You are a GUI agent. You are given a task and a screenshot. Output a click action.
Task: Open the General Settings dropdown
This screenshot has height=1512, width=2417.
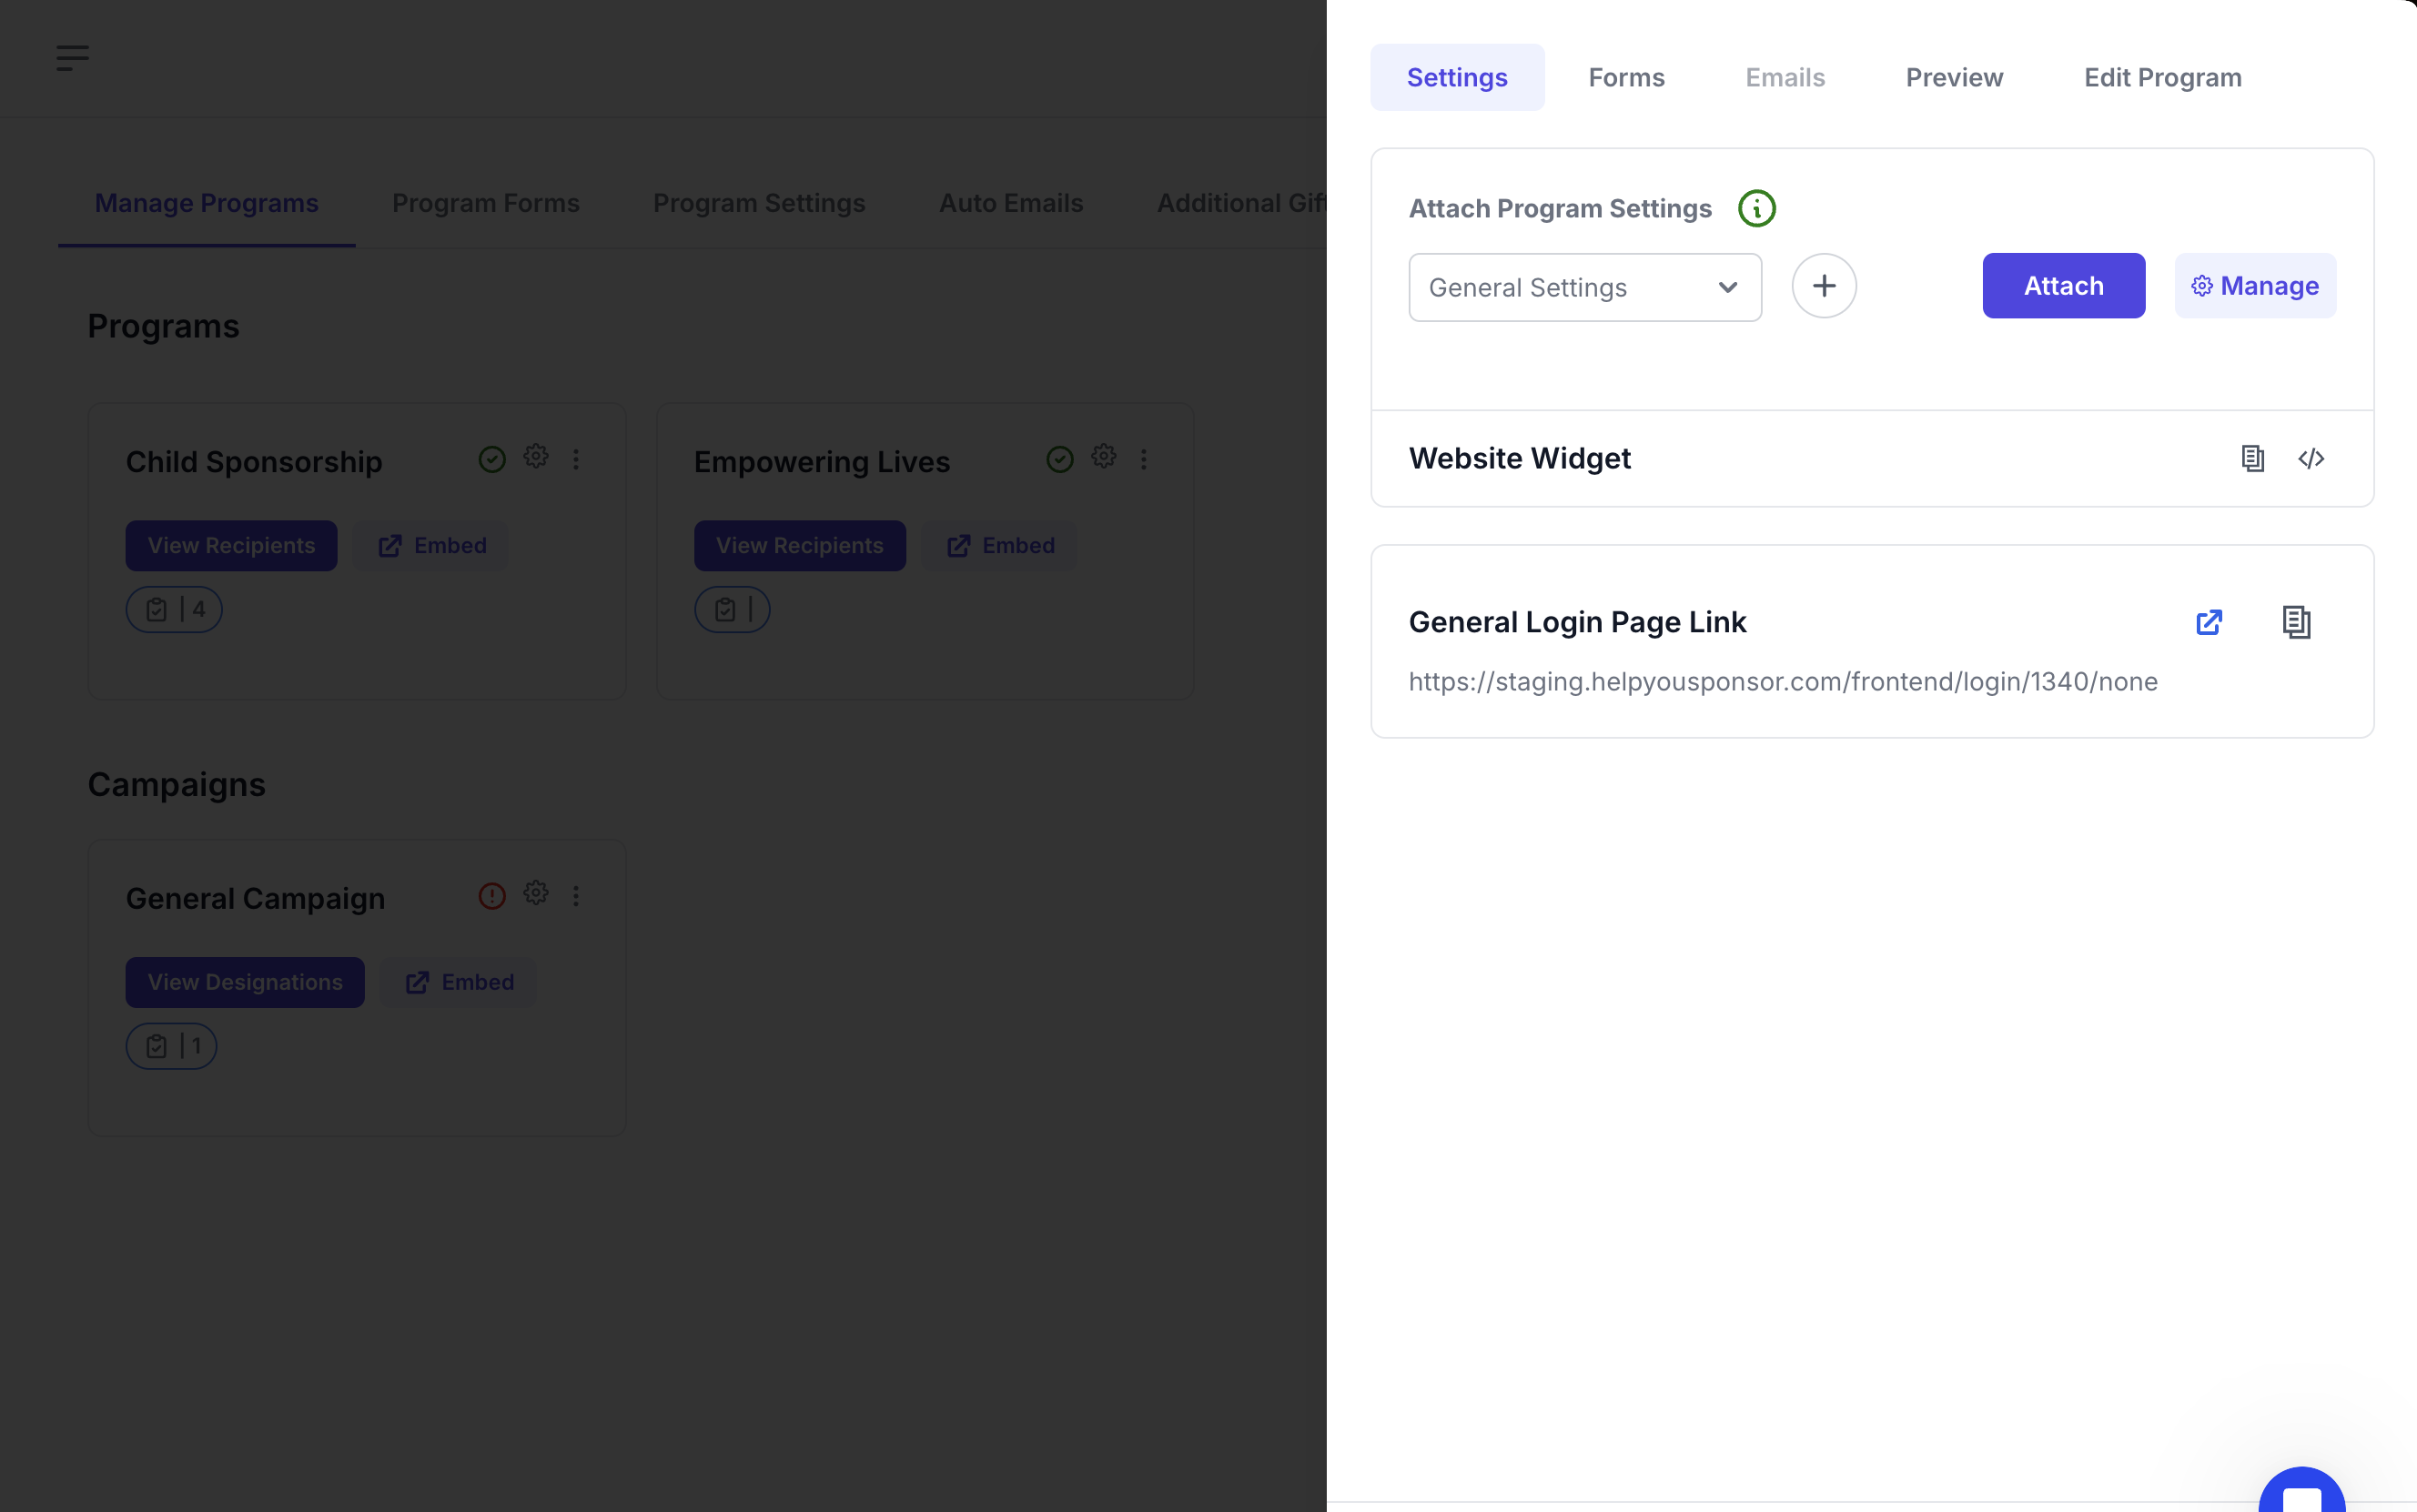pyautogui.click(x=1584, y=288)
